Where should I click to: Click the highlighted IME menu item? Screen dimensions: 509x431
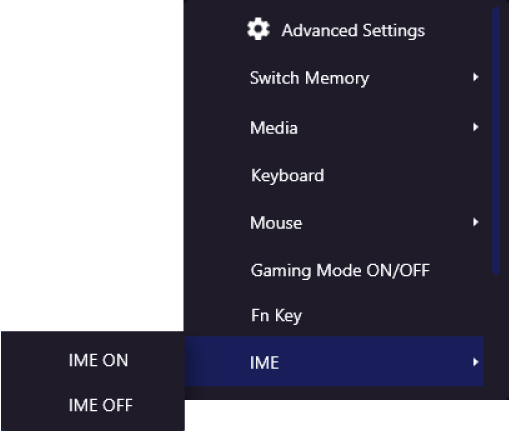click(334, 362)
